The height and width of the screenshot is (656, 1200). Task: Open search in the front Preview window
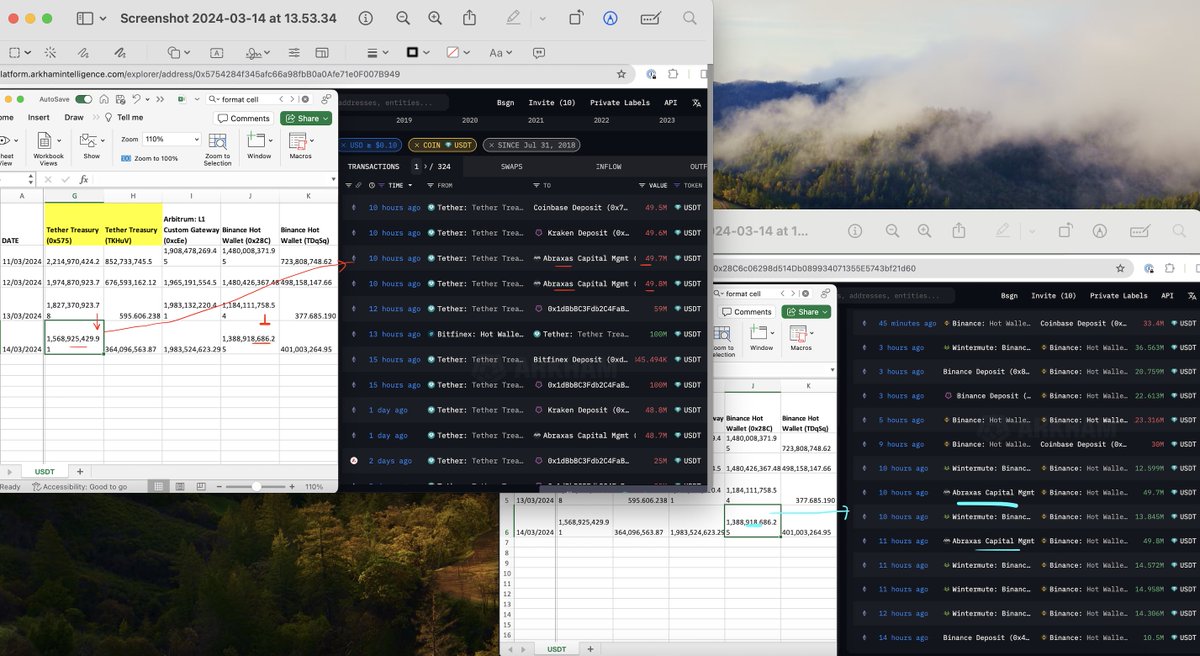pos(690,18)
